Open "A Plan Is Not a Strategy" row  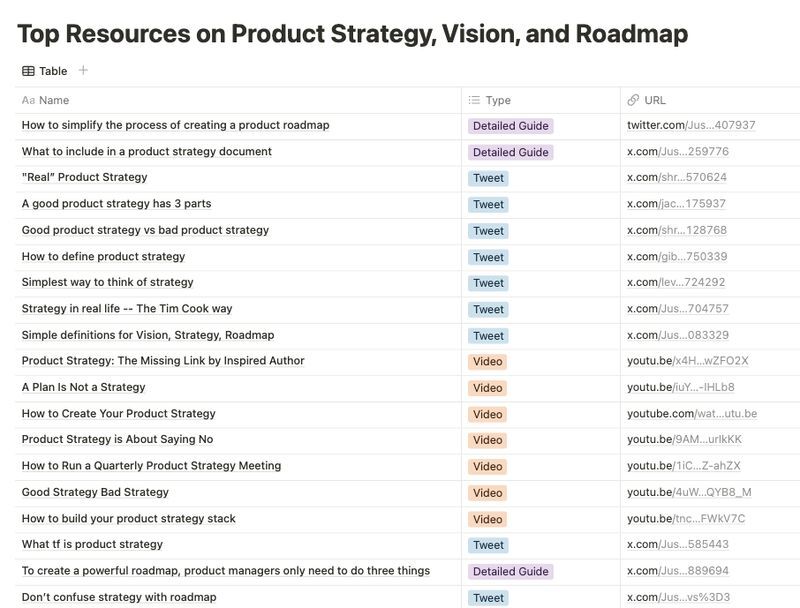[83, 387]
